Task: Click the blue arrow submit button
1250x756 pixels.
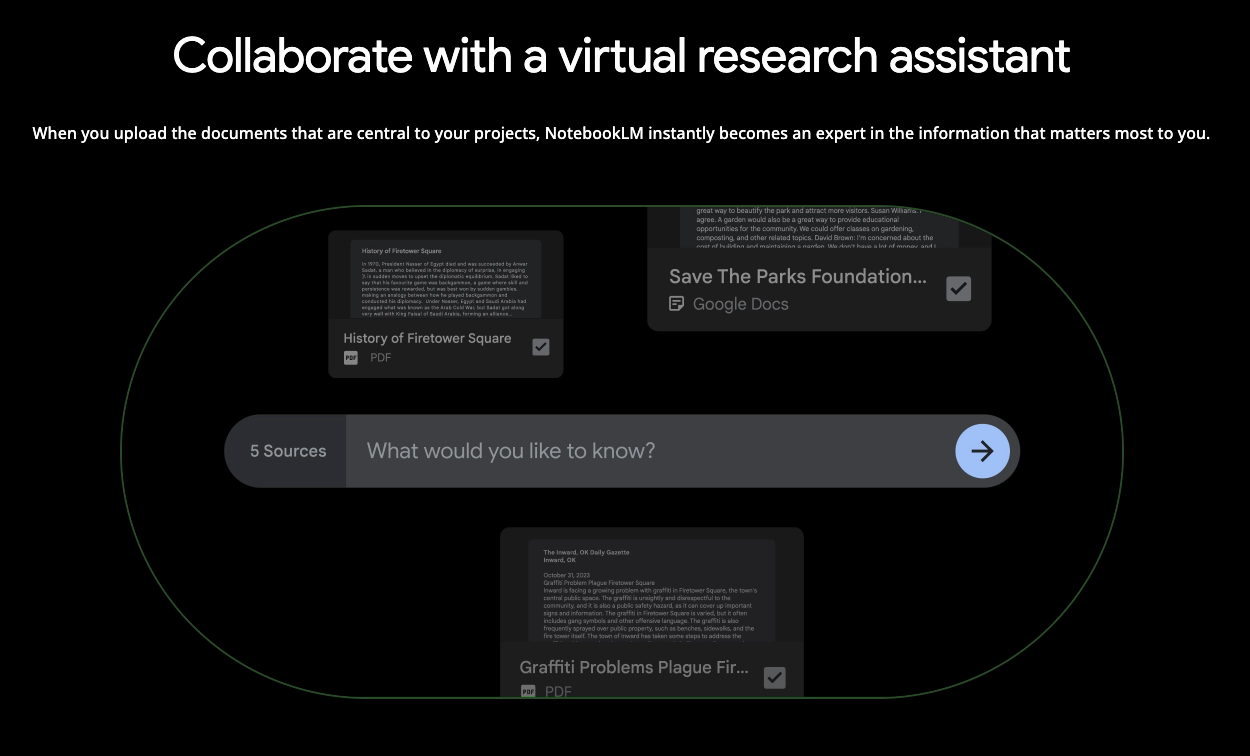Action: pyautogui.click(x=982, y=451)
